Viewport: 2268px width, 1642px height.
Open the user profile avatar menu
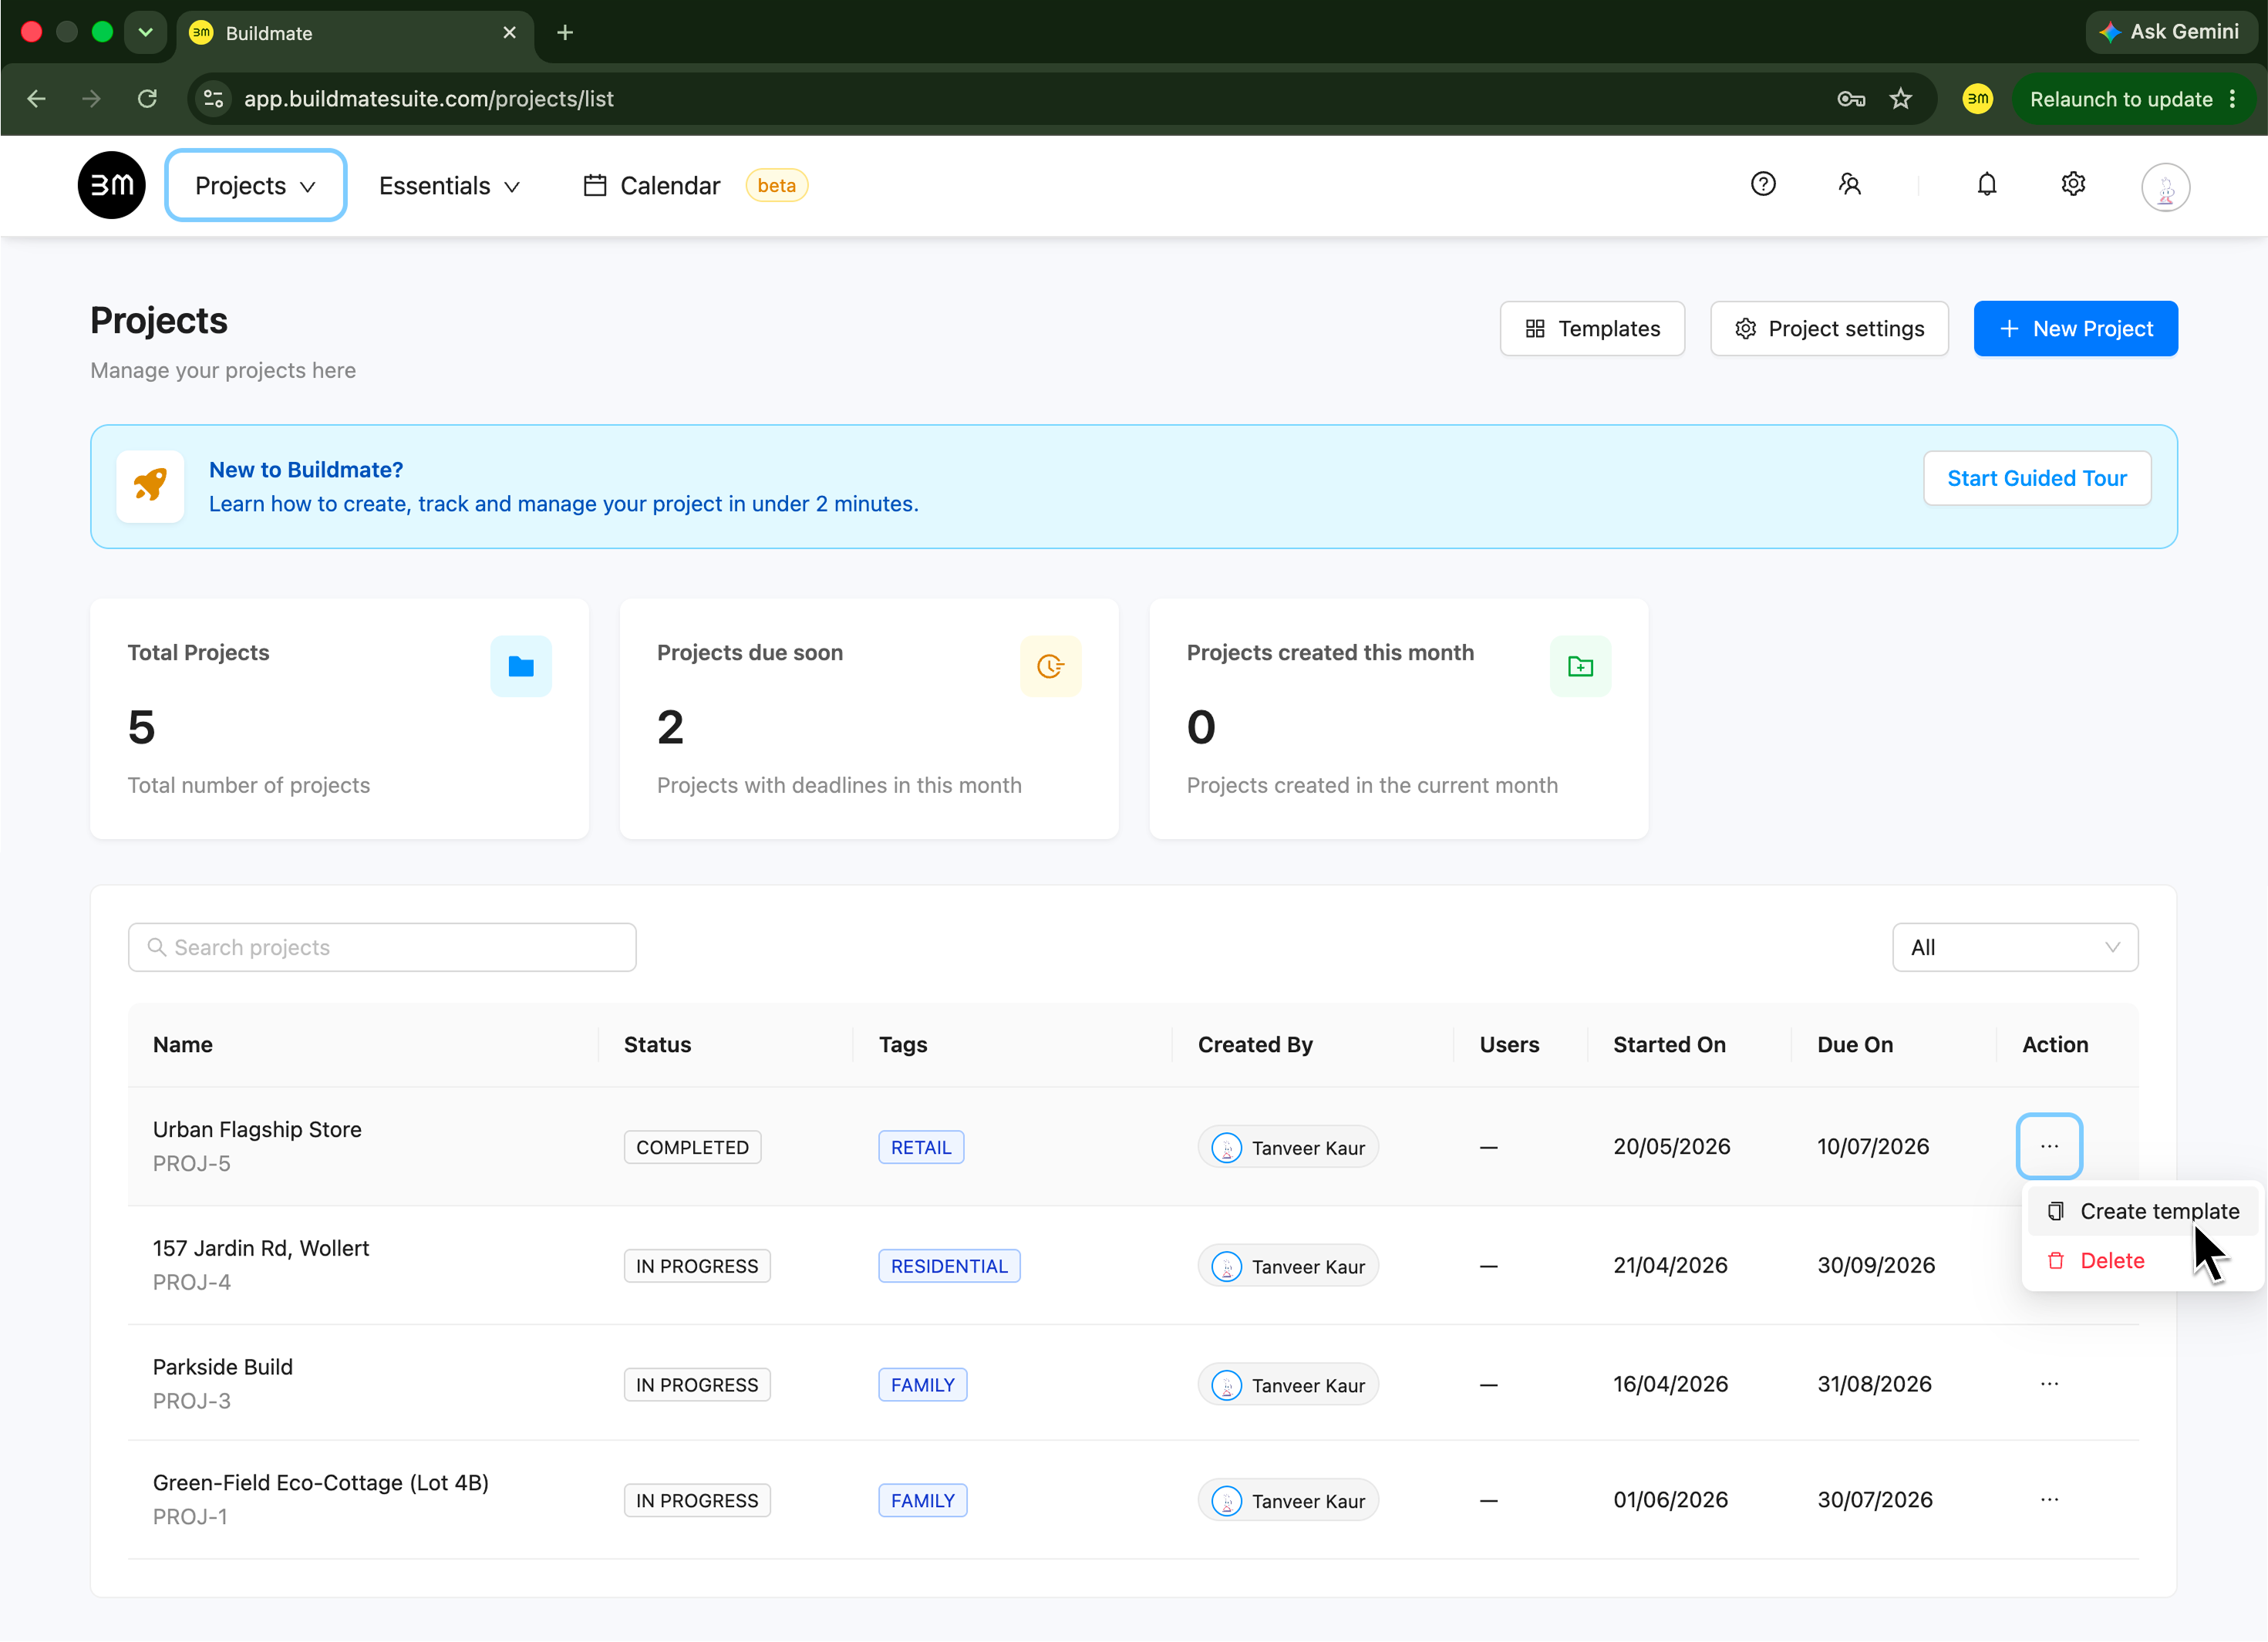pyautogui.click(x=2165, y=187)
